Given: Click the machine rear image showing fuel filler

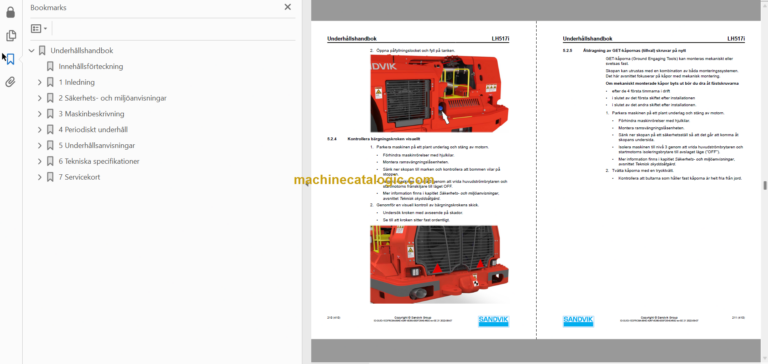Looking at the screenshot, I should point(439,93).
